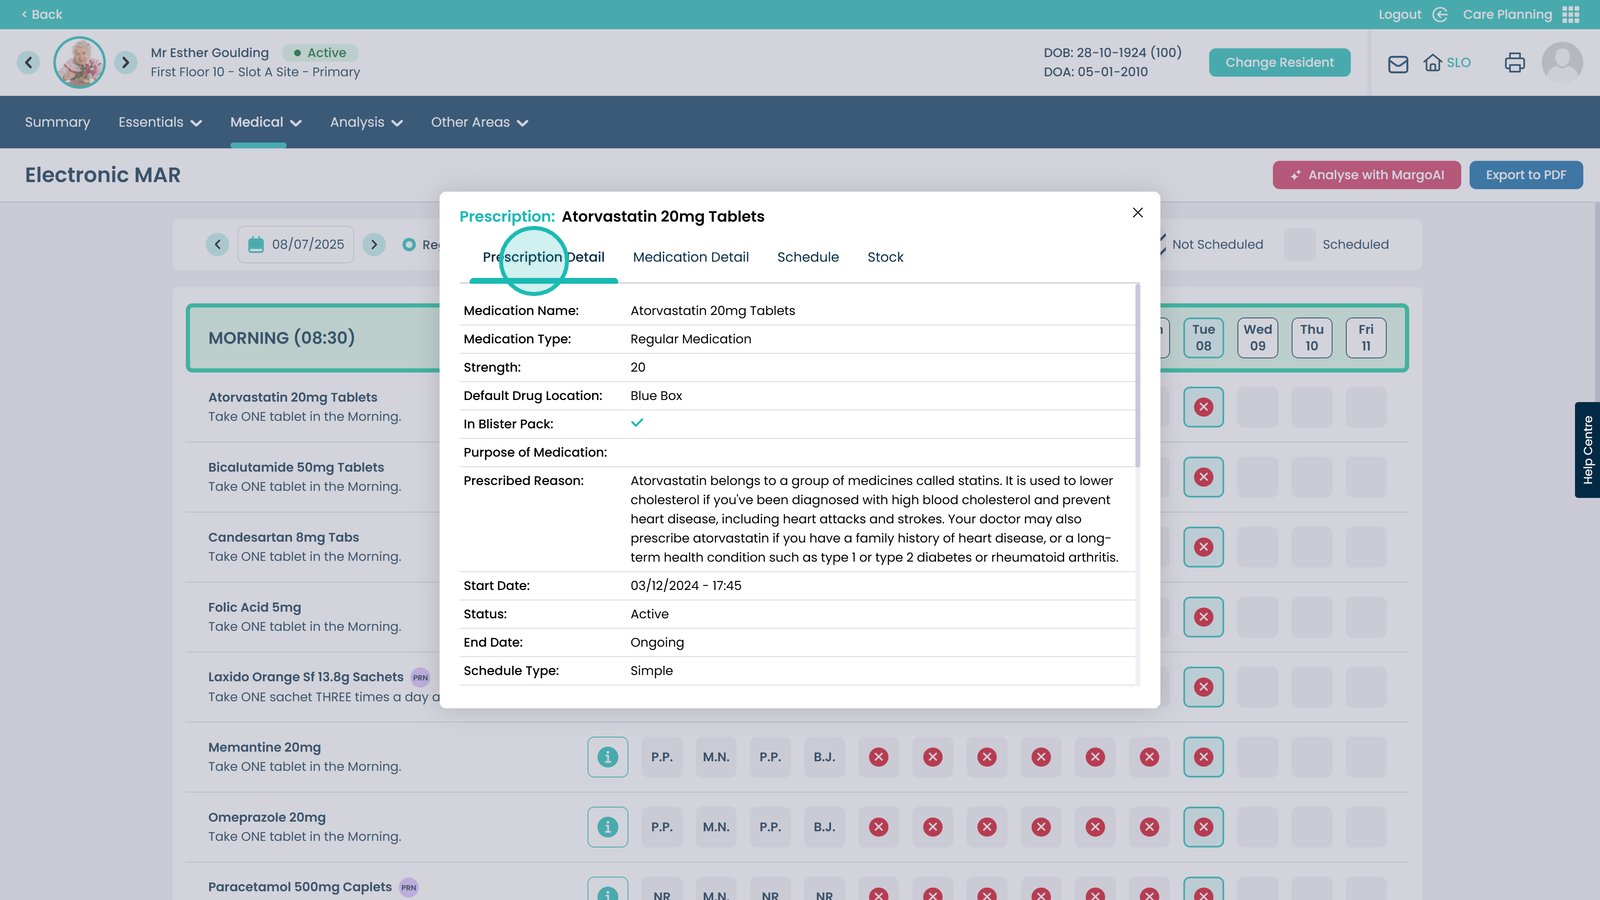Expand the Analysis dropdown menu
This screenshot has height=900, width=1600.
point(366,123)
